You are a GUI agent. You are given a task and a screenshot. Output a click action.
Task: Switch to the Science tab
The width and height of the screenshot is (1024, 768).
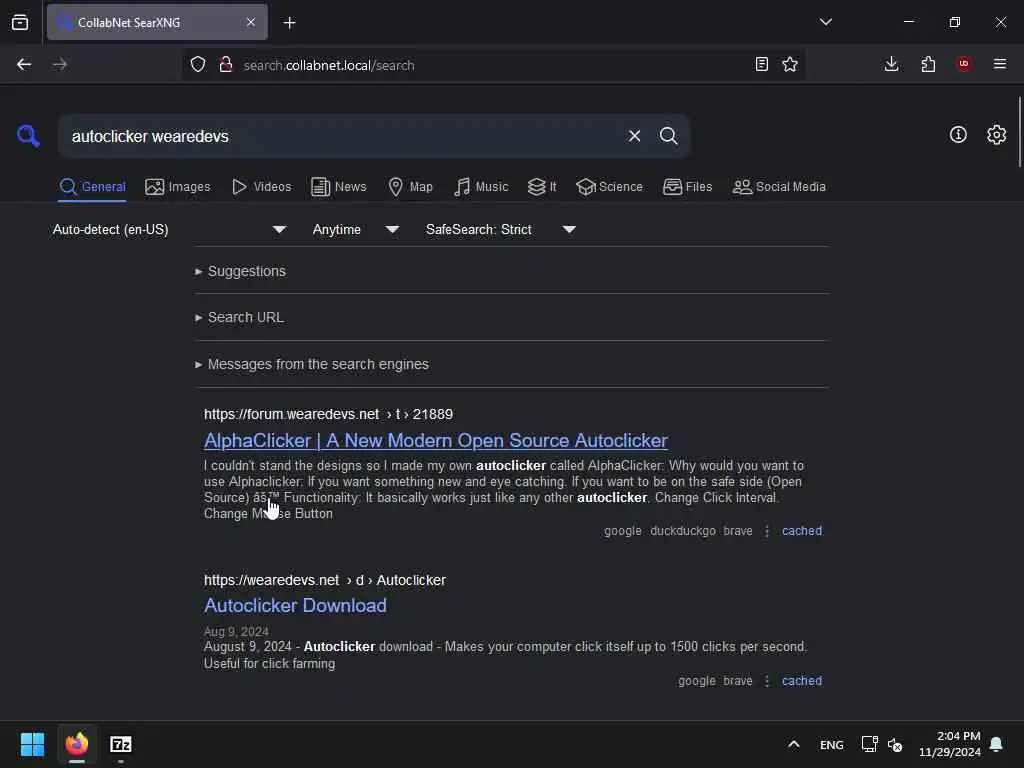609,187
